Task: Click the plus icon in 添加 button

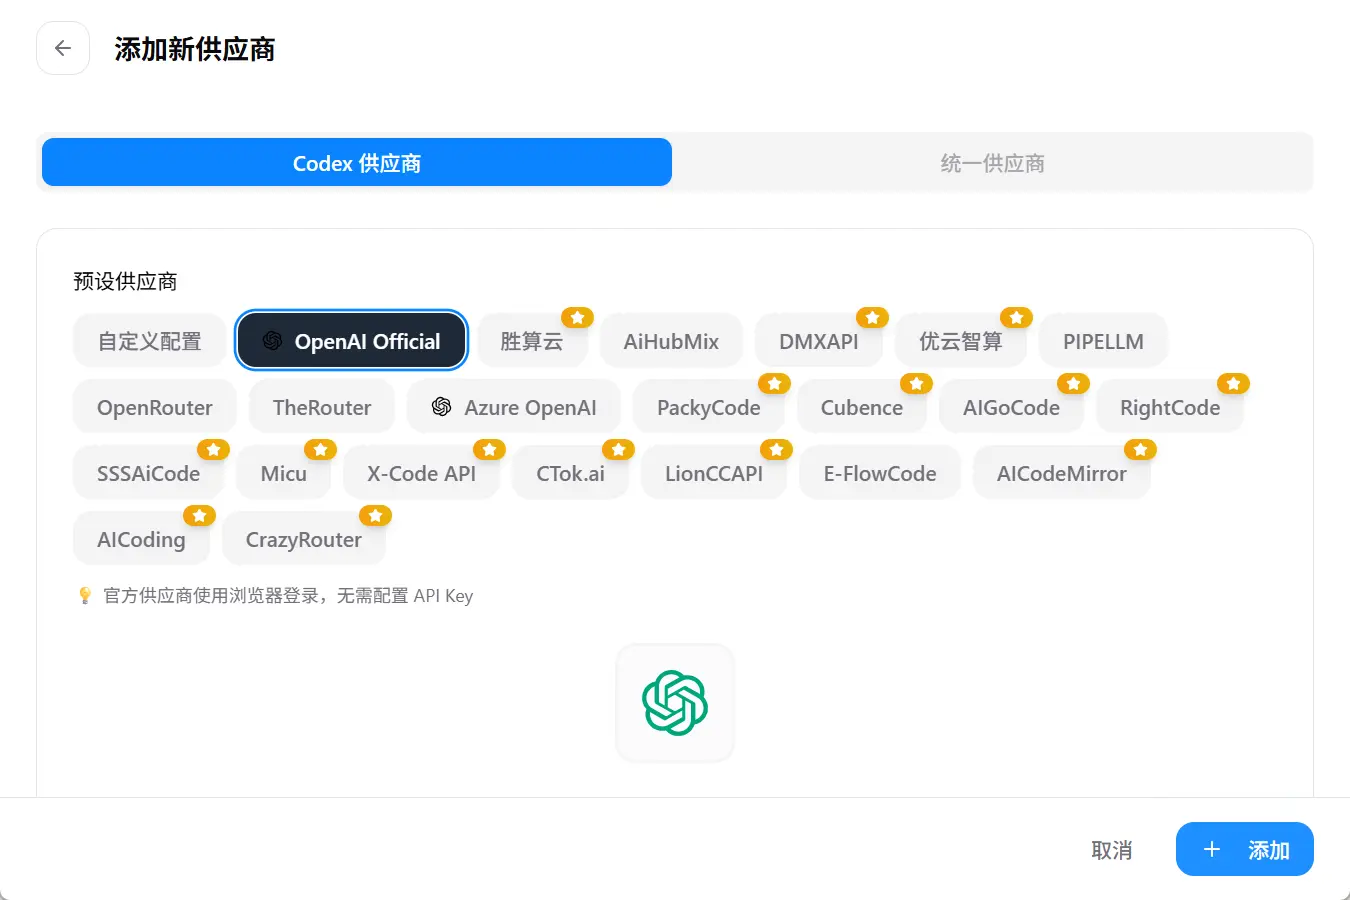Action: click(x=1212, y=850)
